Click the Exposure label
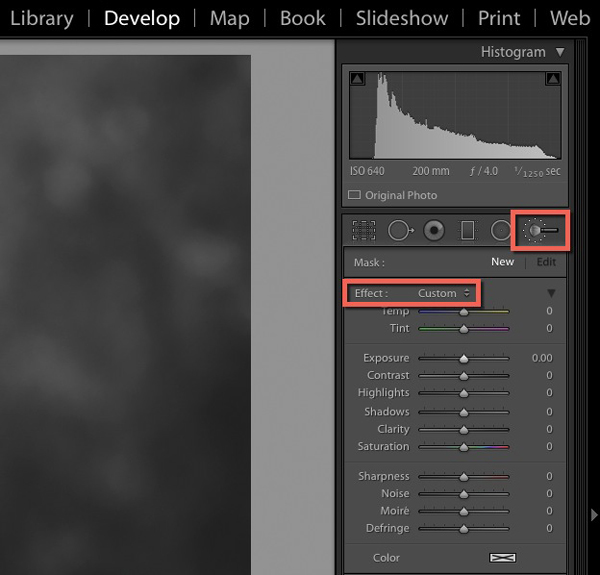Image resolution: width=600 pixels, height=575 pixels. click(x=386, y=358)
